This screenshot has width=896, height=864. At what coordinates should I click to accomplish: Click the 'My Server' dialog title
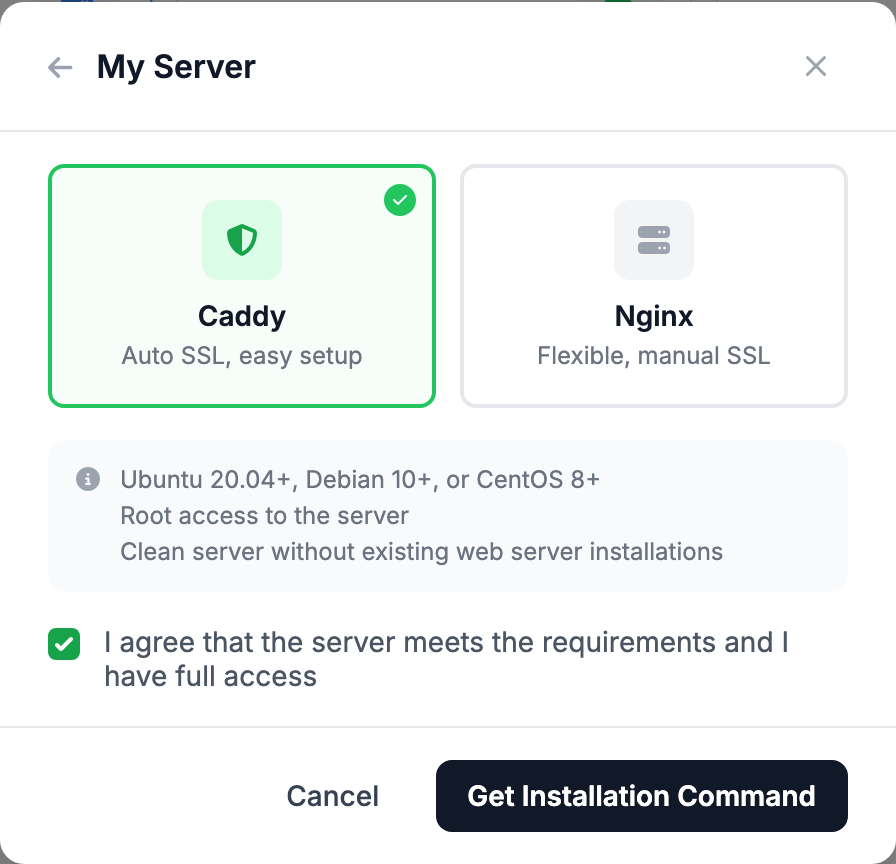[x=176, y=67]
